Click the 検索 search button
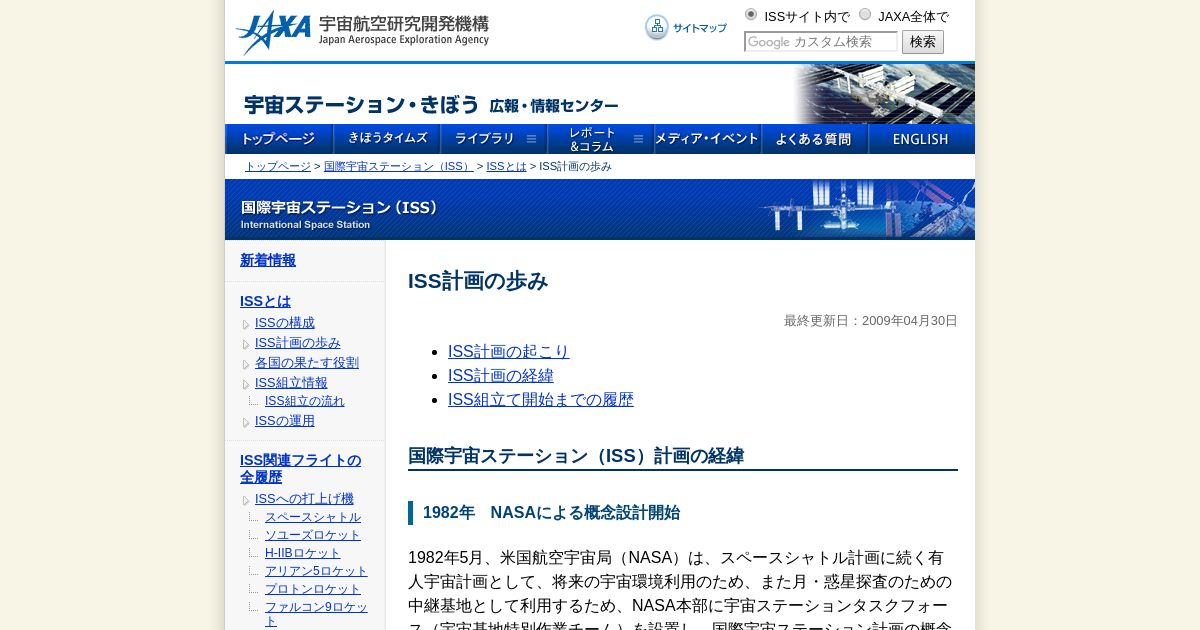This screenshot has width=1200, height=630. point(923,42)
